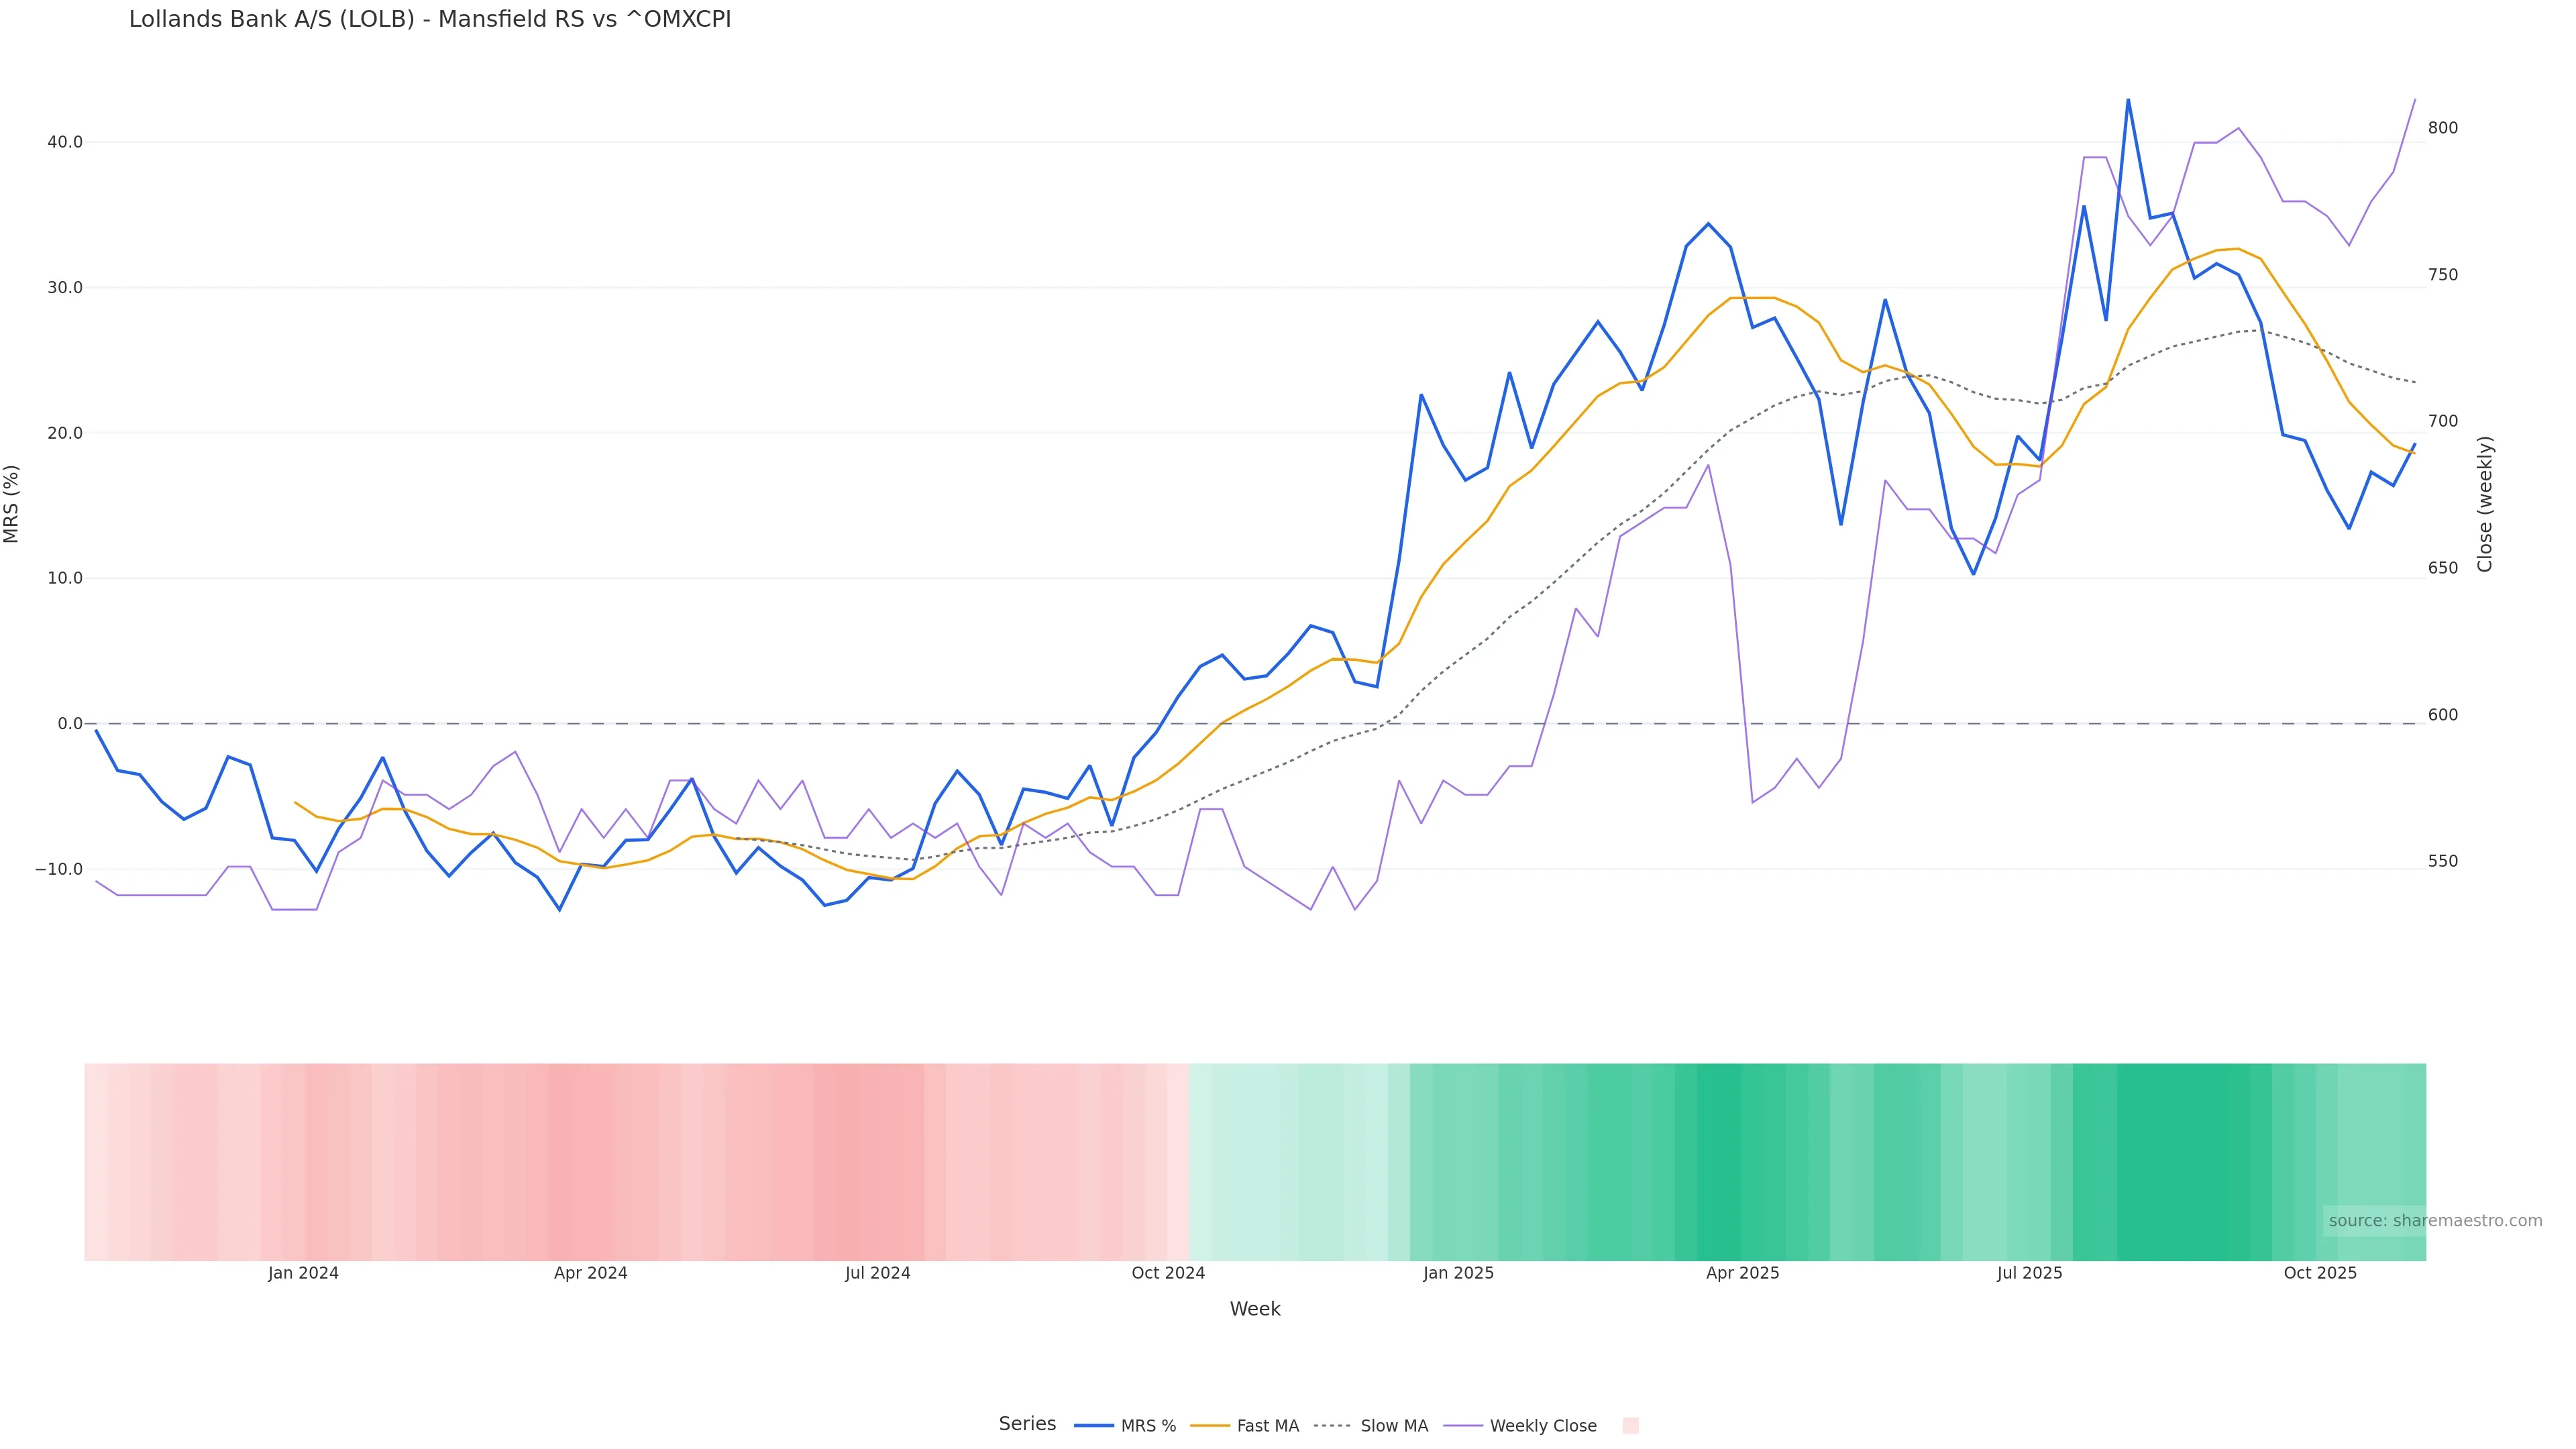Screen dimensions: 2576x1449
Task: Click the 40.0 left axis tick label
Action: tap(65, 142)
